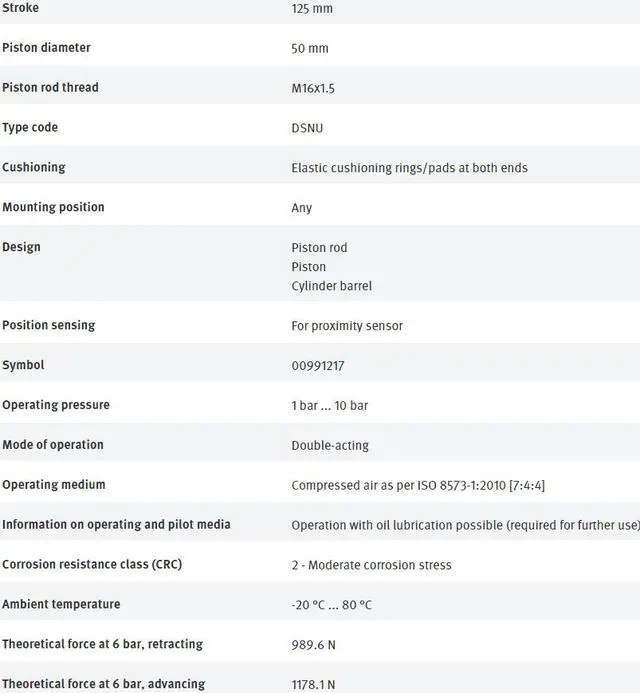Click the oil lubrication information text

point(465,525)
